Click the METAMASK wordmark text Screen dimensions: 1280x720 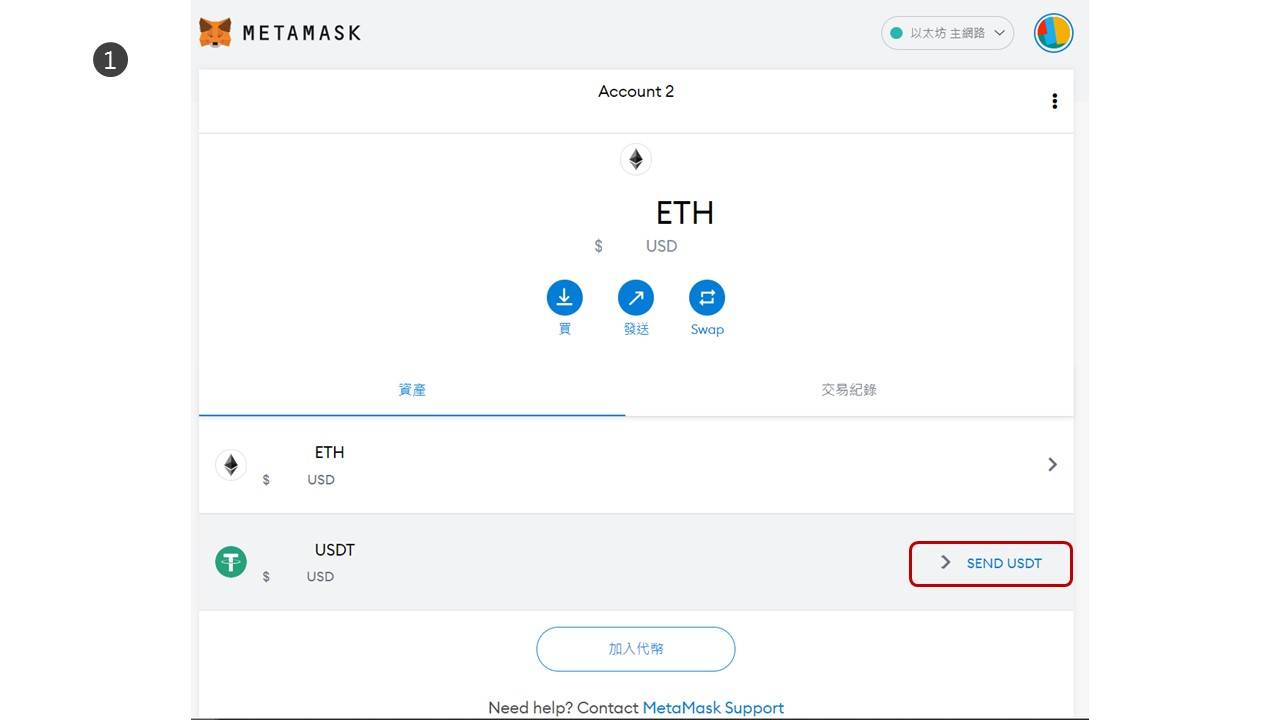pos(301,33)
